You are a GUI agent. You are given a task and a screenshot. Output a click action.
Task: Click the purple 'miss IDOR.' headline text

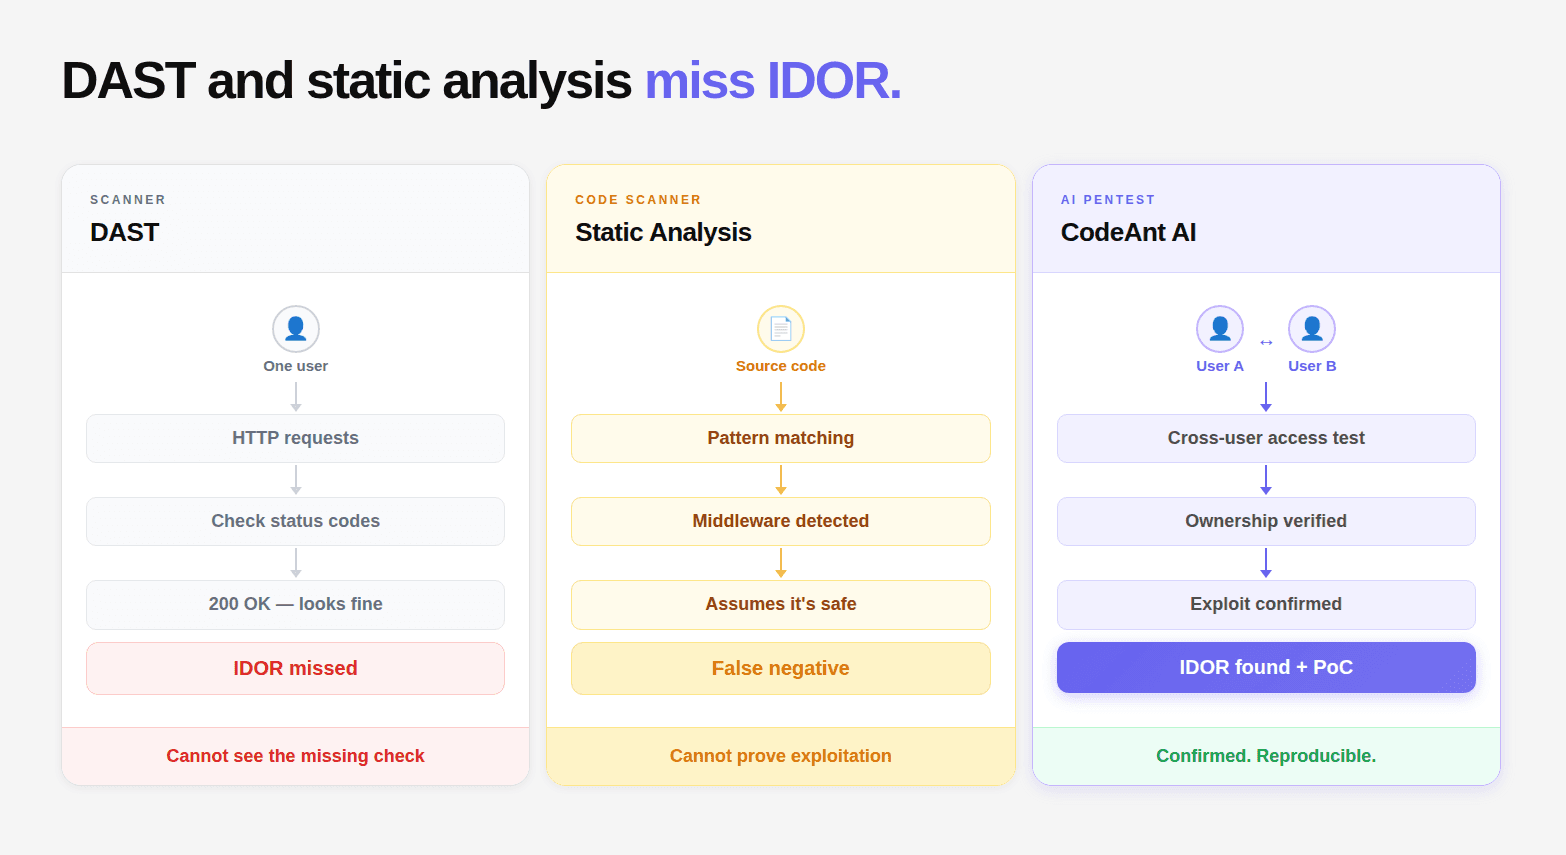773,81
